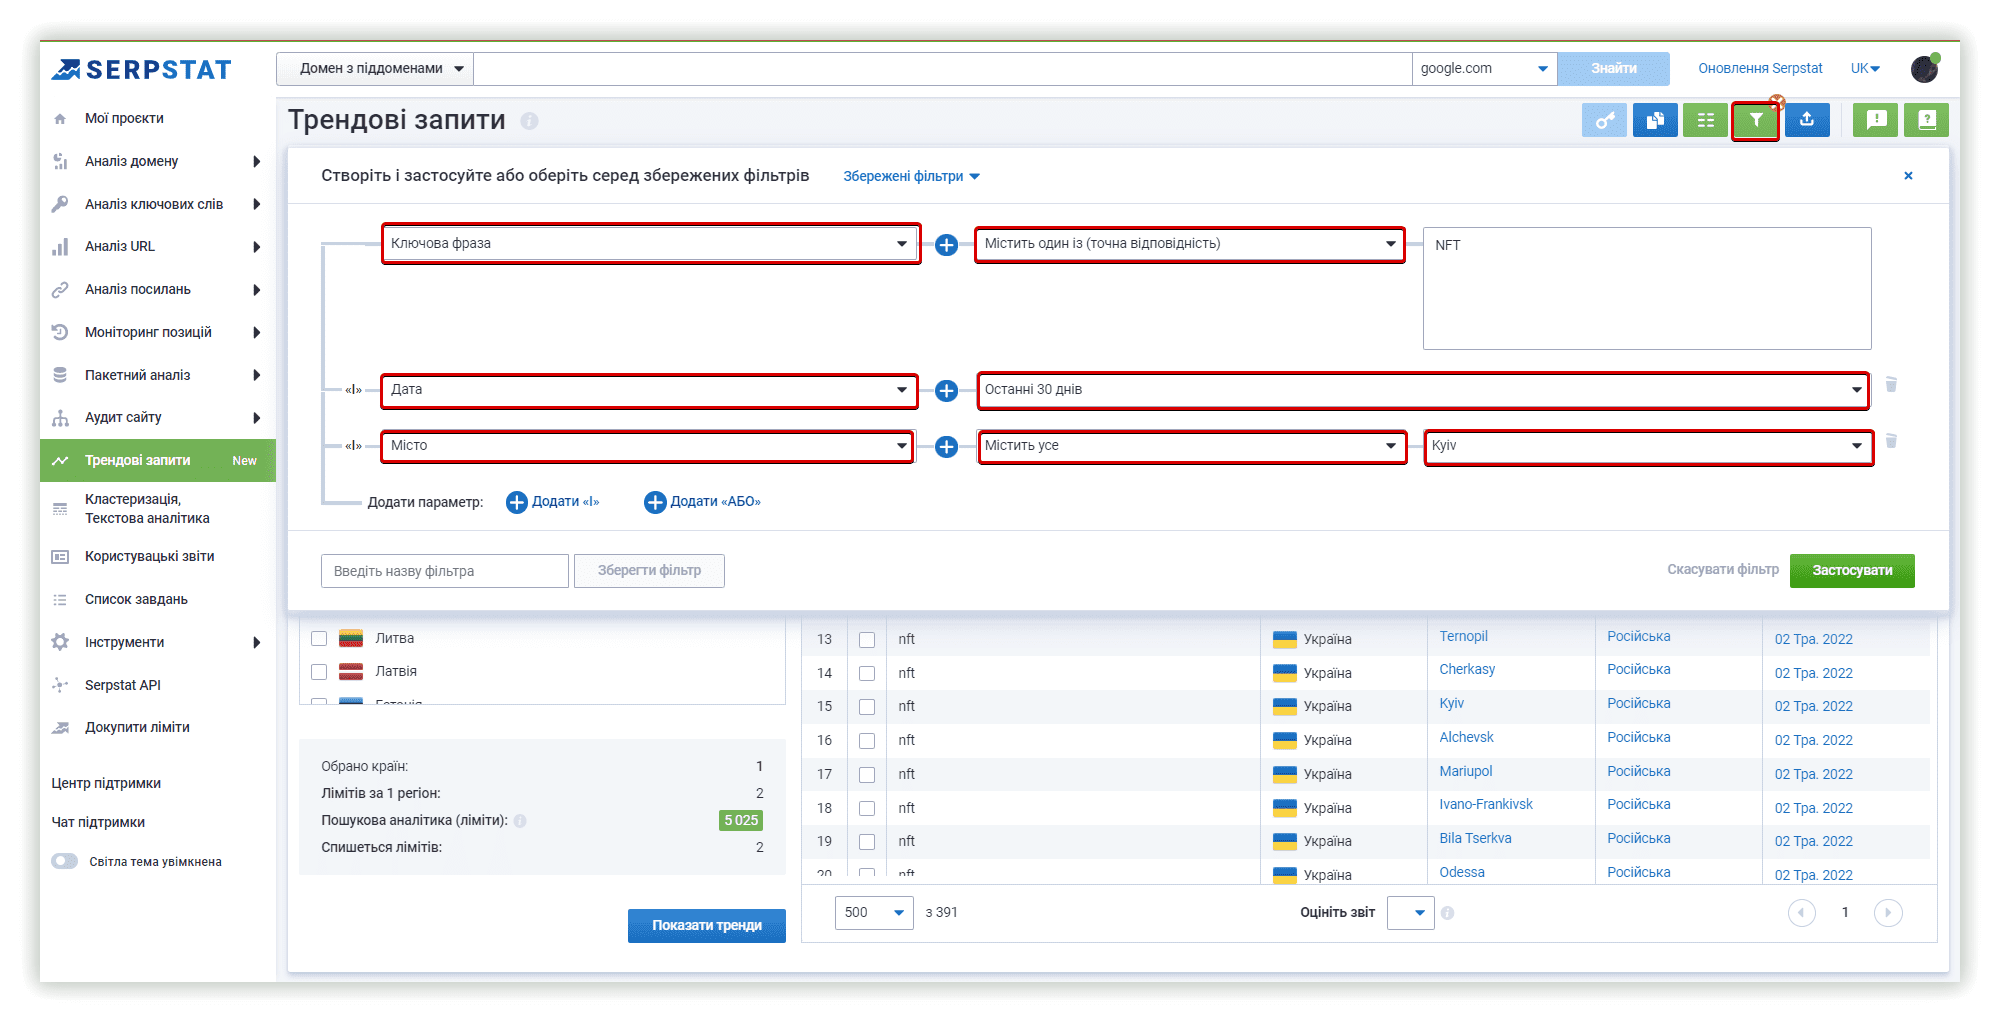The height and width of the screenshot is (1022, 2000).
Task: Open the Оцініть звіт rating dropdown
Action: [1410, 912]
